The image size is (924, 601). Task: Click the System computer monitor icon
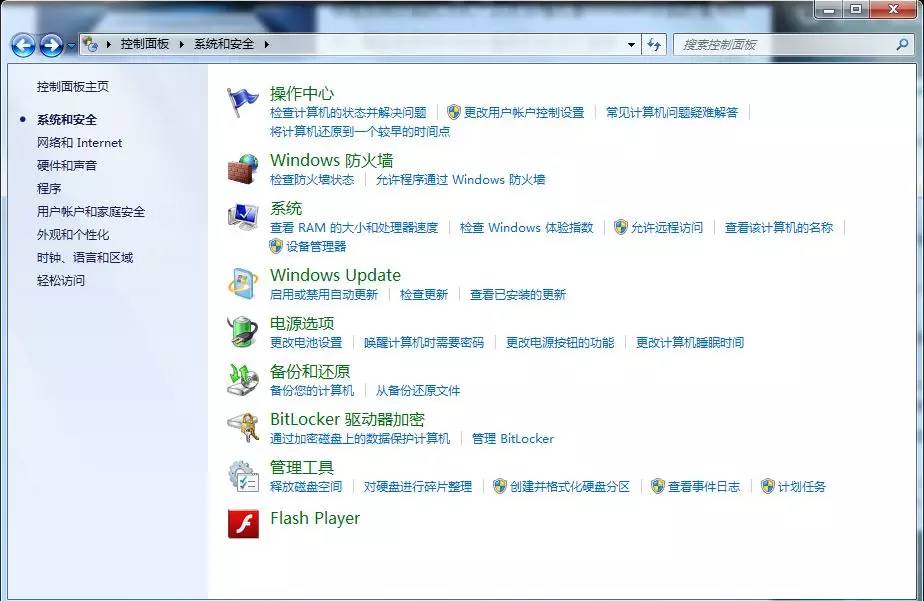click(243, 217)
